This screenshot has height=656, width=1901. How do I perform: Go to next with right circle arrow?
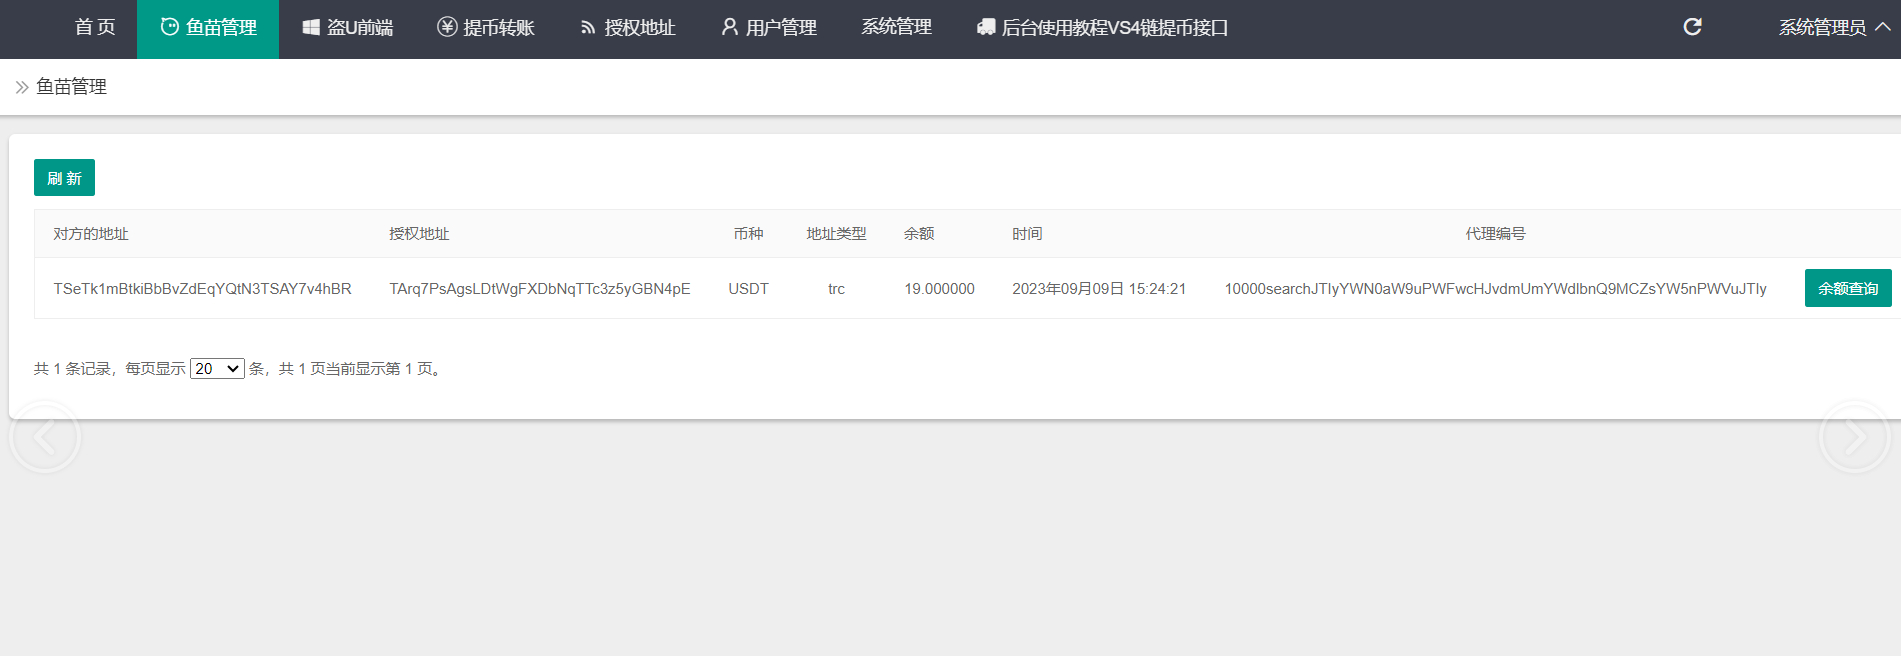[1854, 437]
